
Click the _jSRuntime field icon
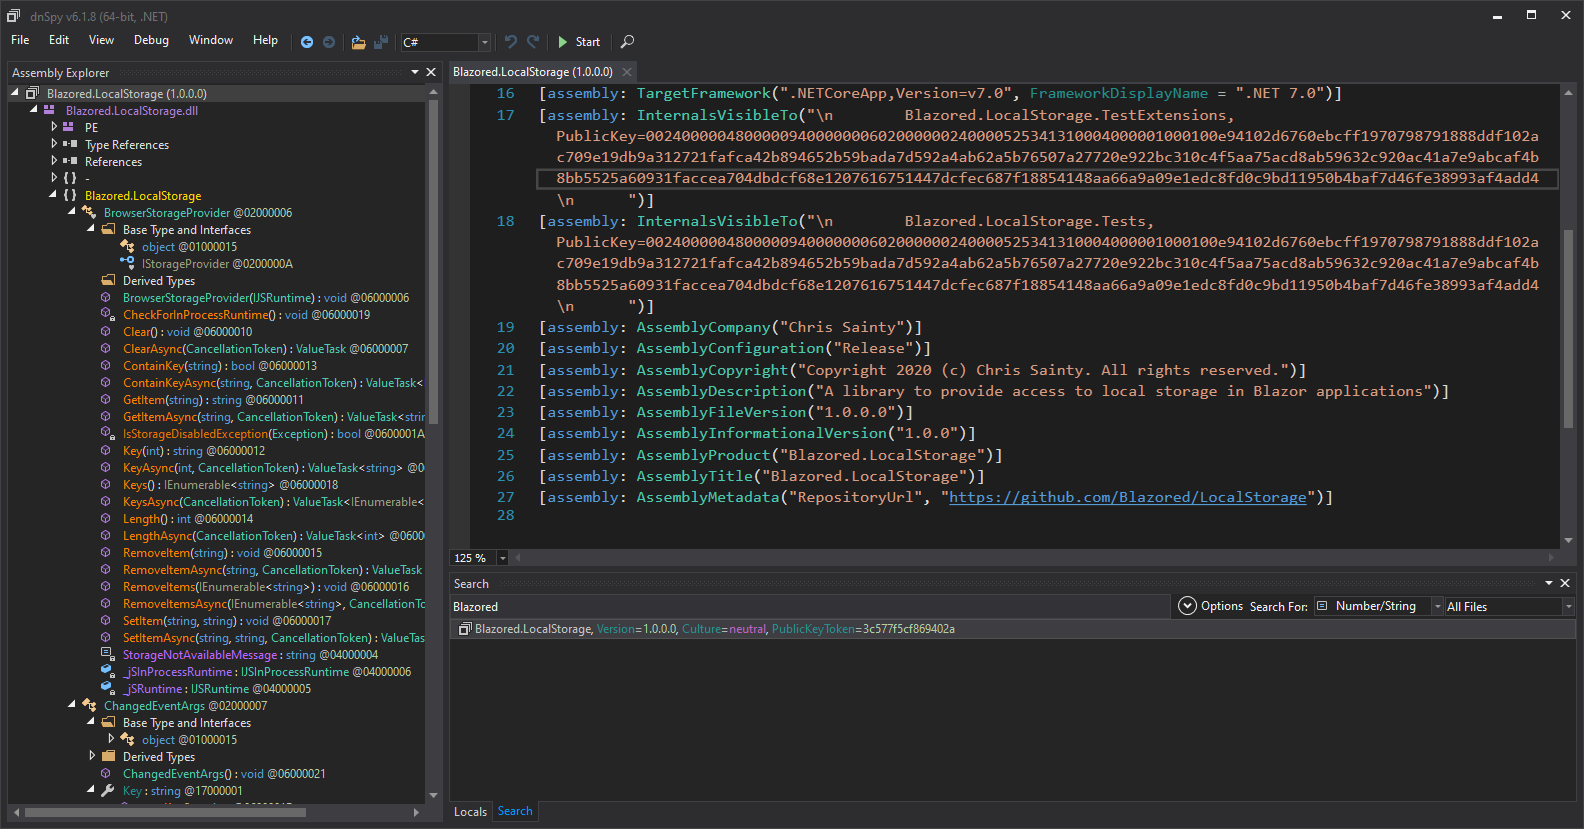pos(107,688)
